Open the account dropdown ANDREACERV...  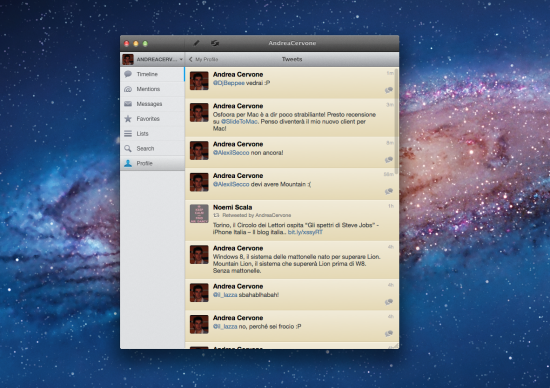[x=160, y=59]
